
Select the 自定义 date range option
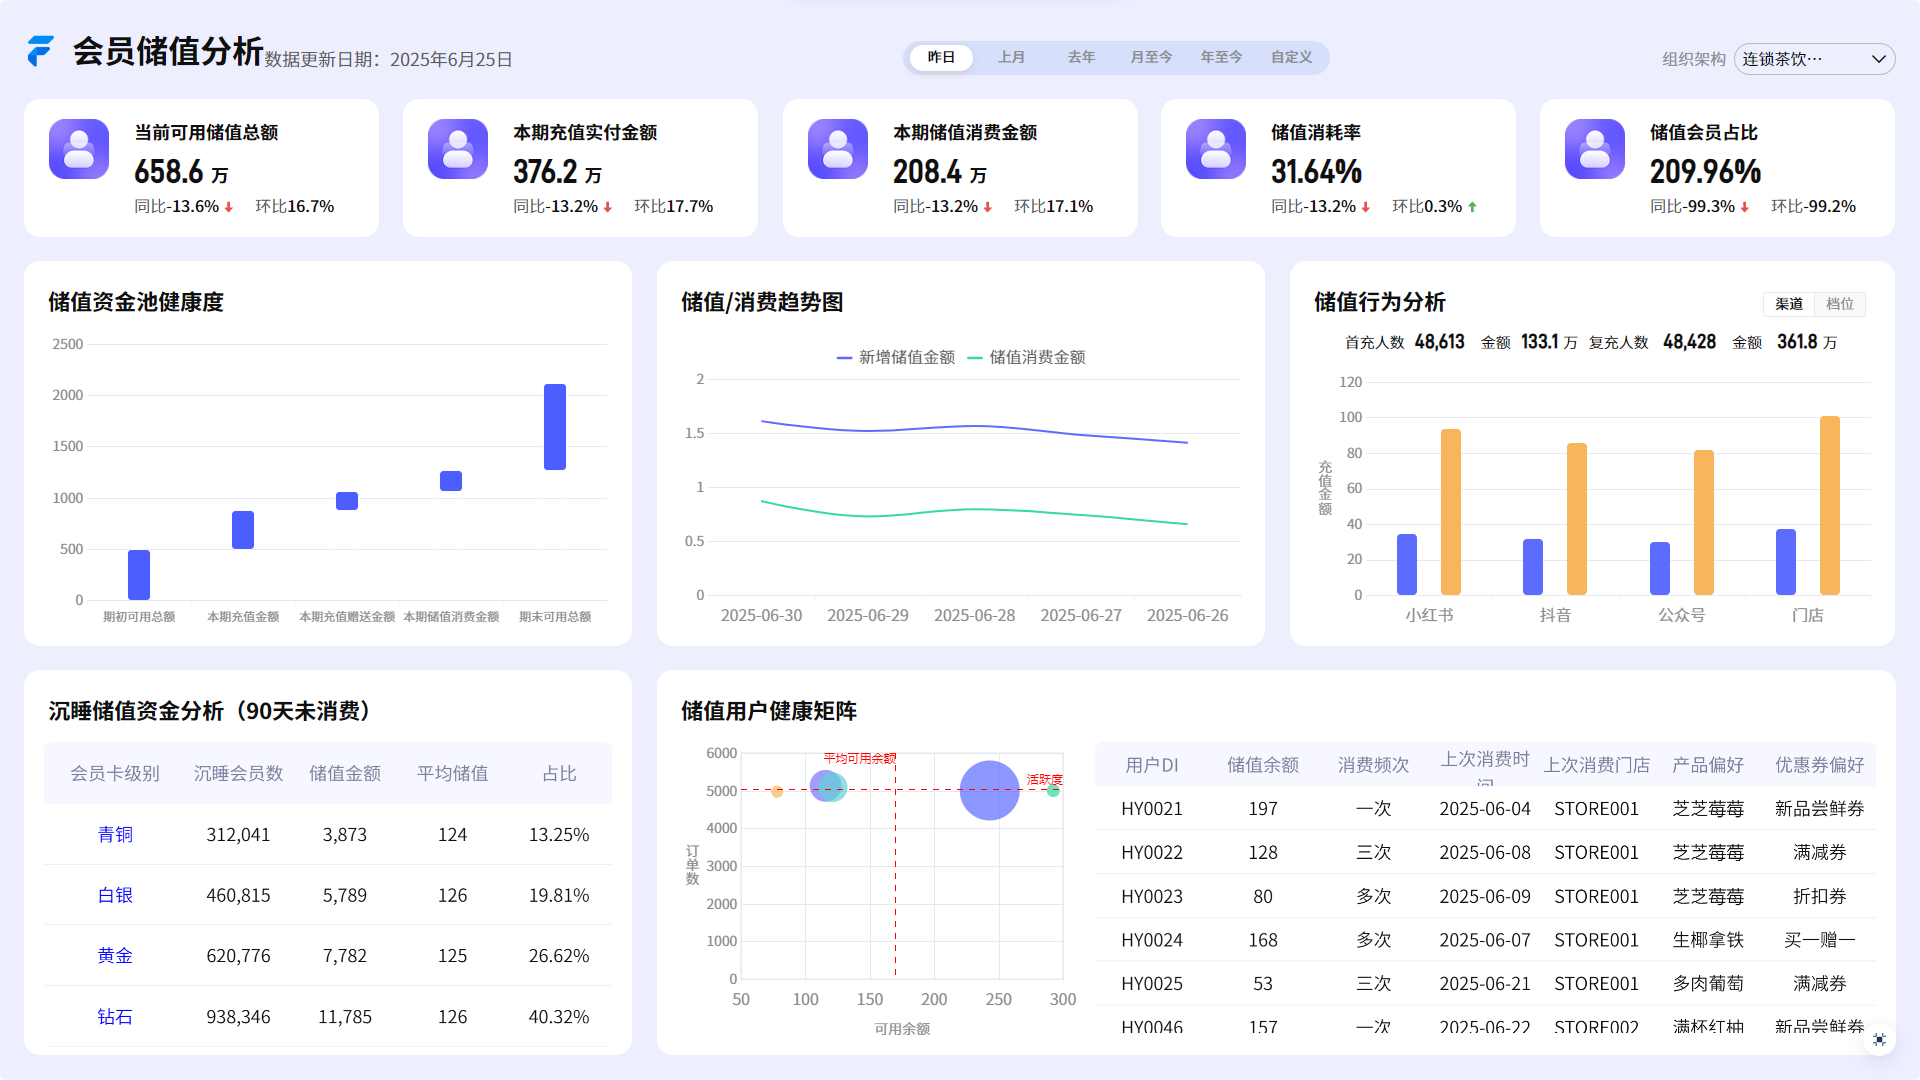[x=1291, y=57]
